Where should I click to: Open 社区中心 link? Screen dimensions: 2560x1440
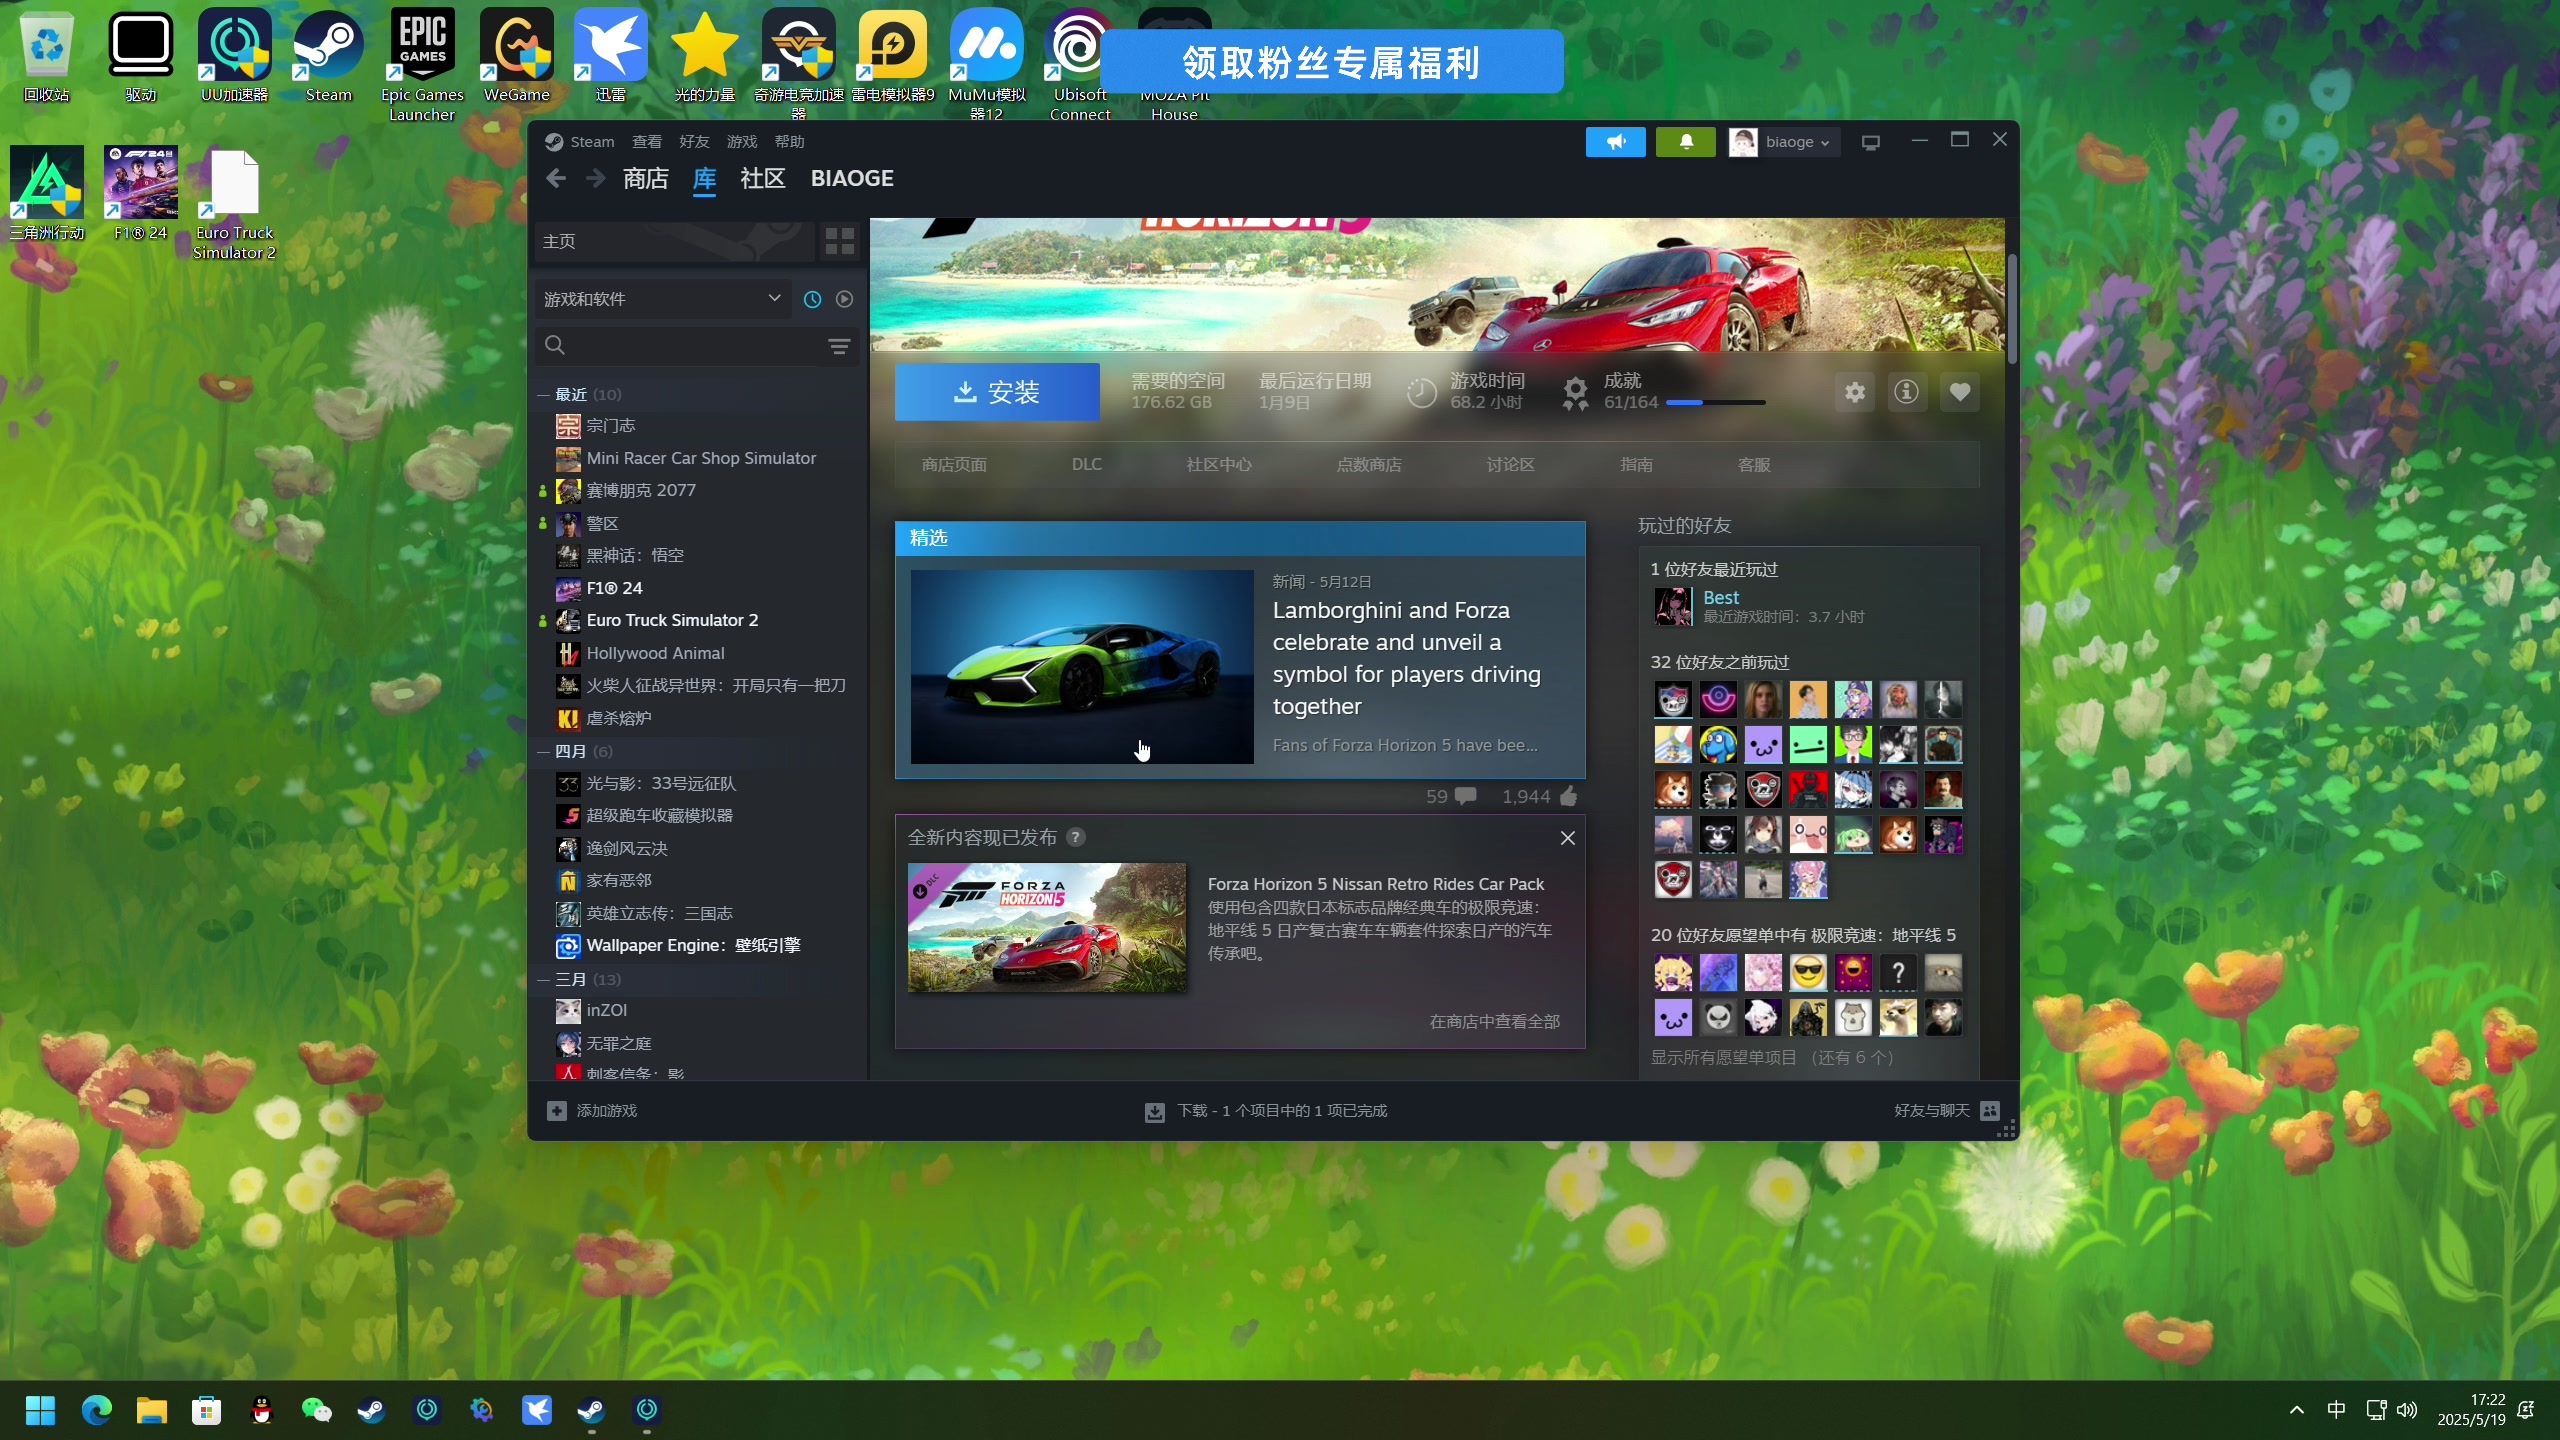pos(1219,465)
